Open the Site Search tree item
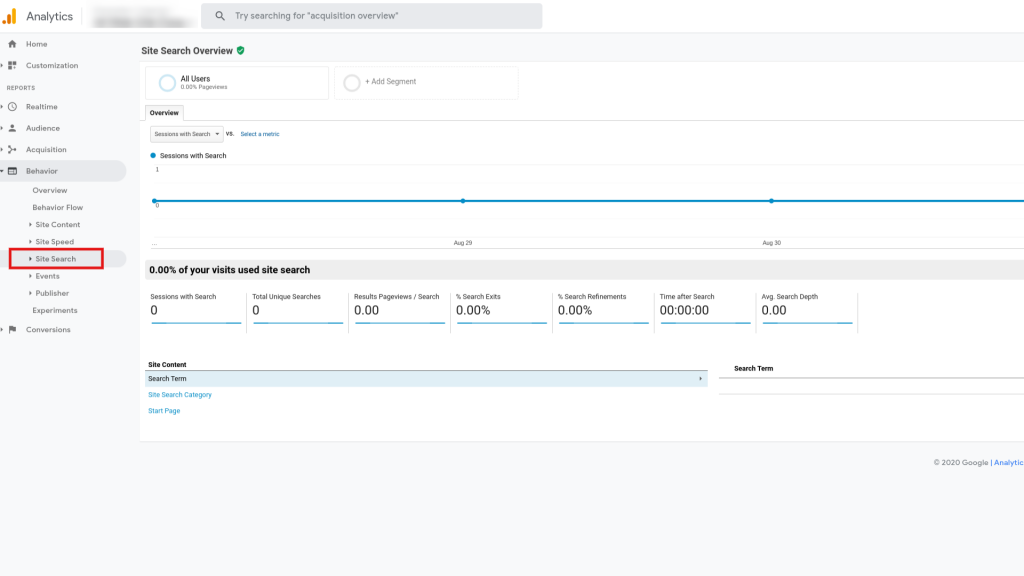This screenshot has height=576, width=1024. [x=55, y=259]
